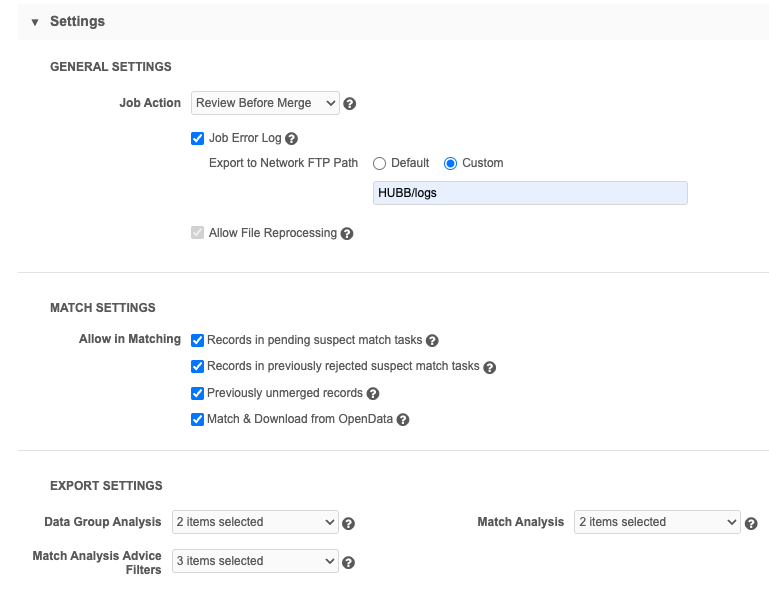Toggle Records in pending suspect match tasks
Screen dimensions: 769x593
click(198, 340)
